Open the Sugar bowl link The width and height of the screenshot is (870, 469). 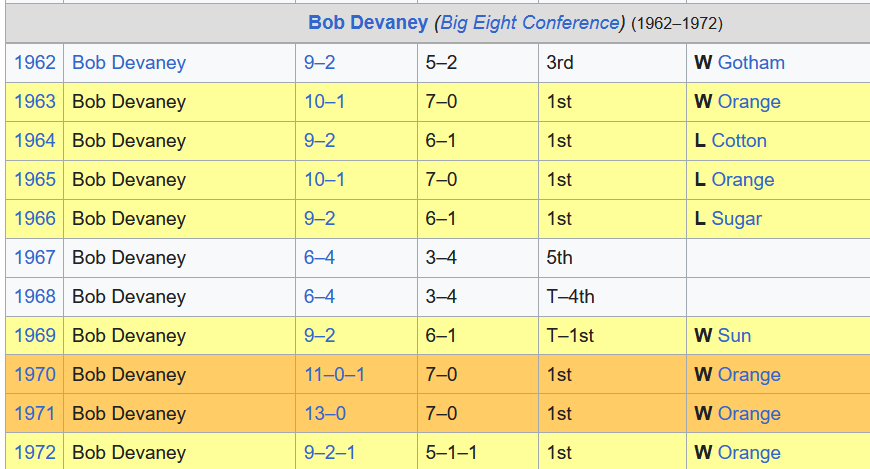pos(737,219)
